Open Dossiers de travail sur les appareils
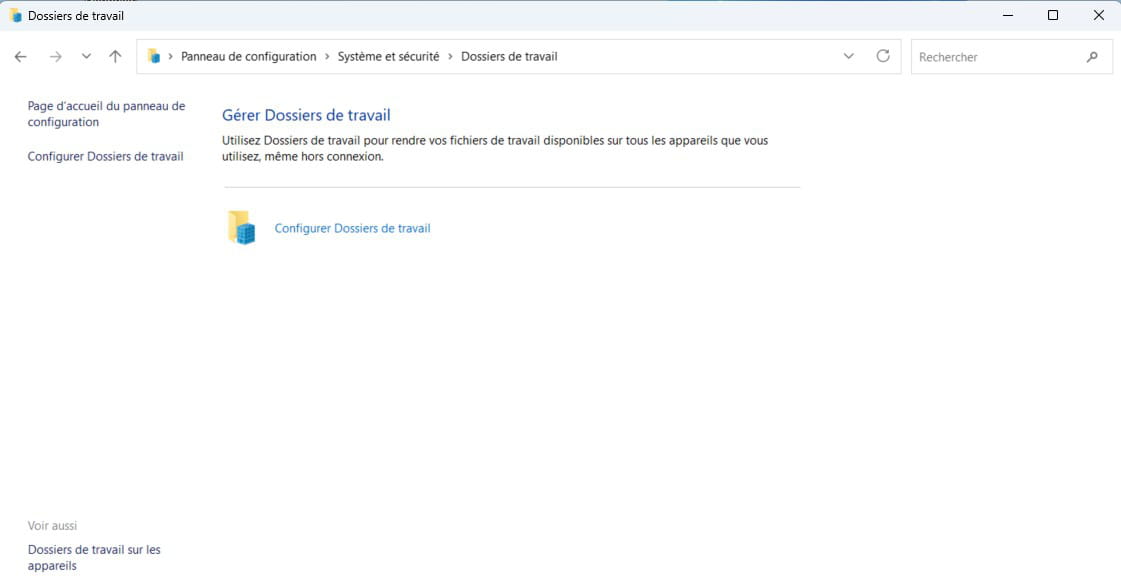 point(94,557)
